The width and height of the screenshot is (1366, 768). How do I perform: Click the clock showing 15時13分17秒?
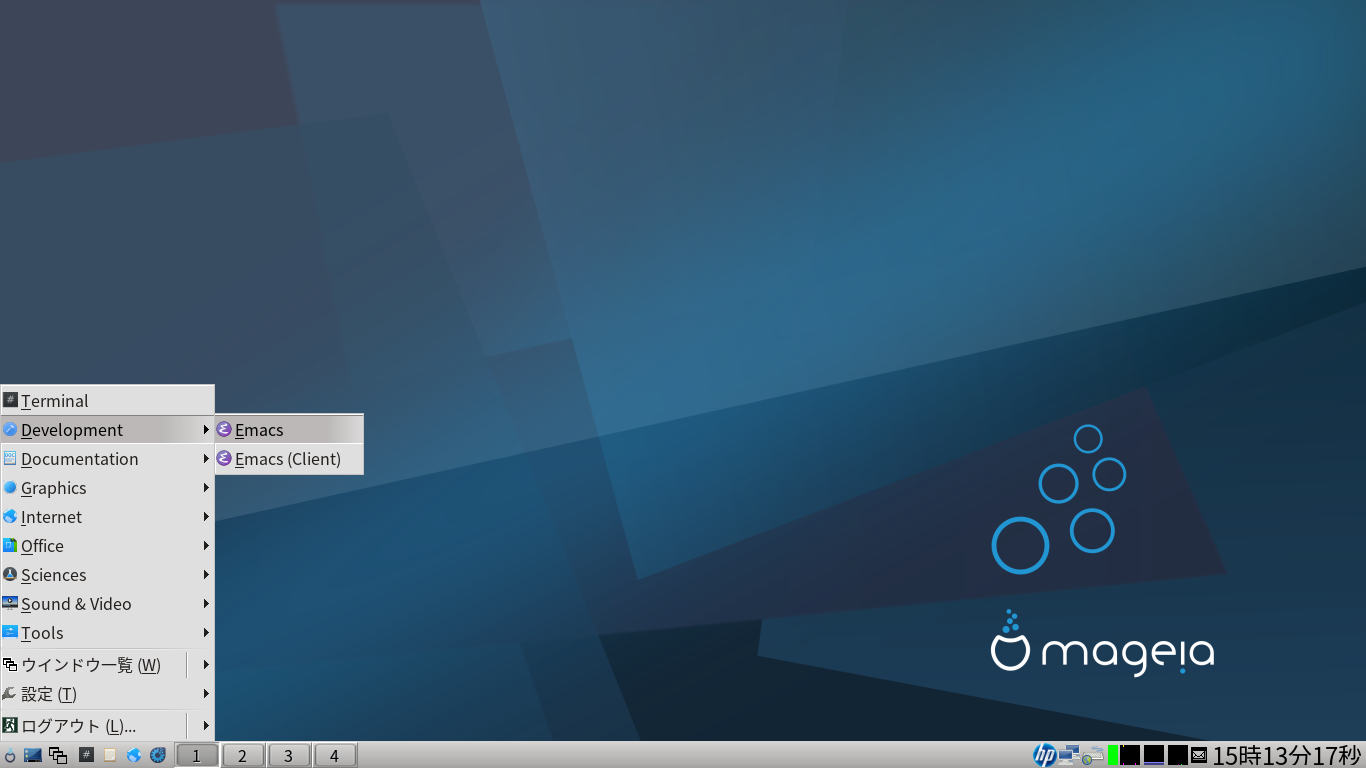1287,755
